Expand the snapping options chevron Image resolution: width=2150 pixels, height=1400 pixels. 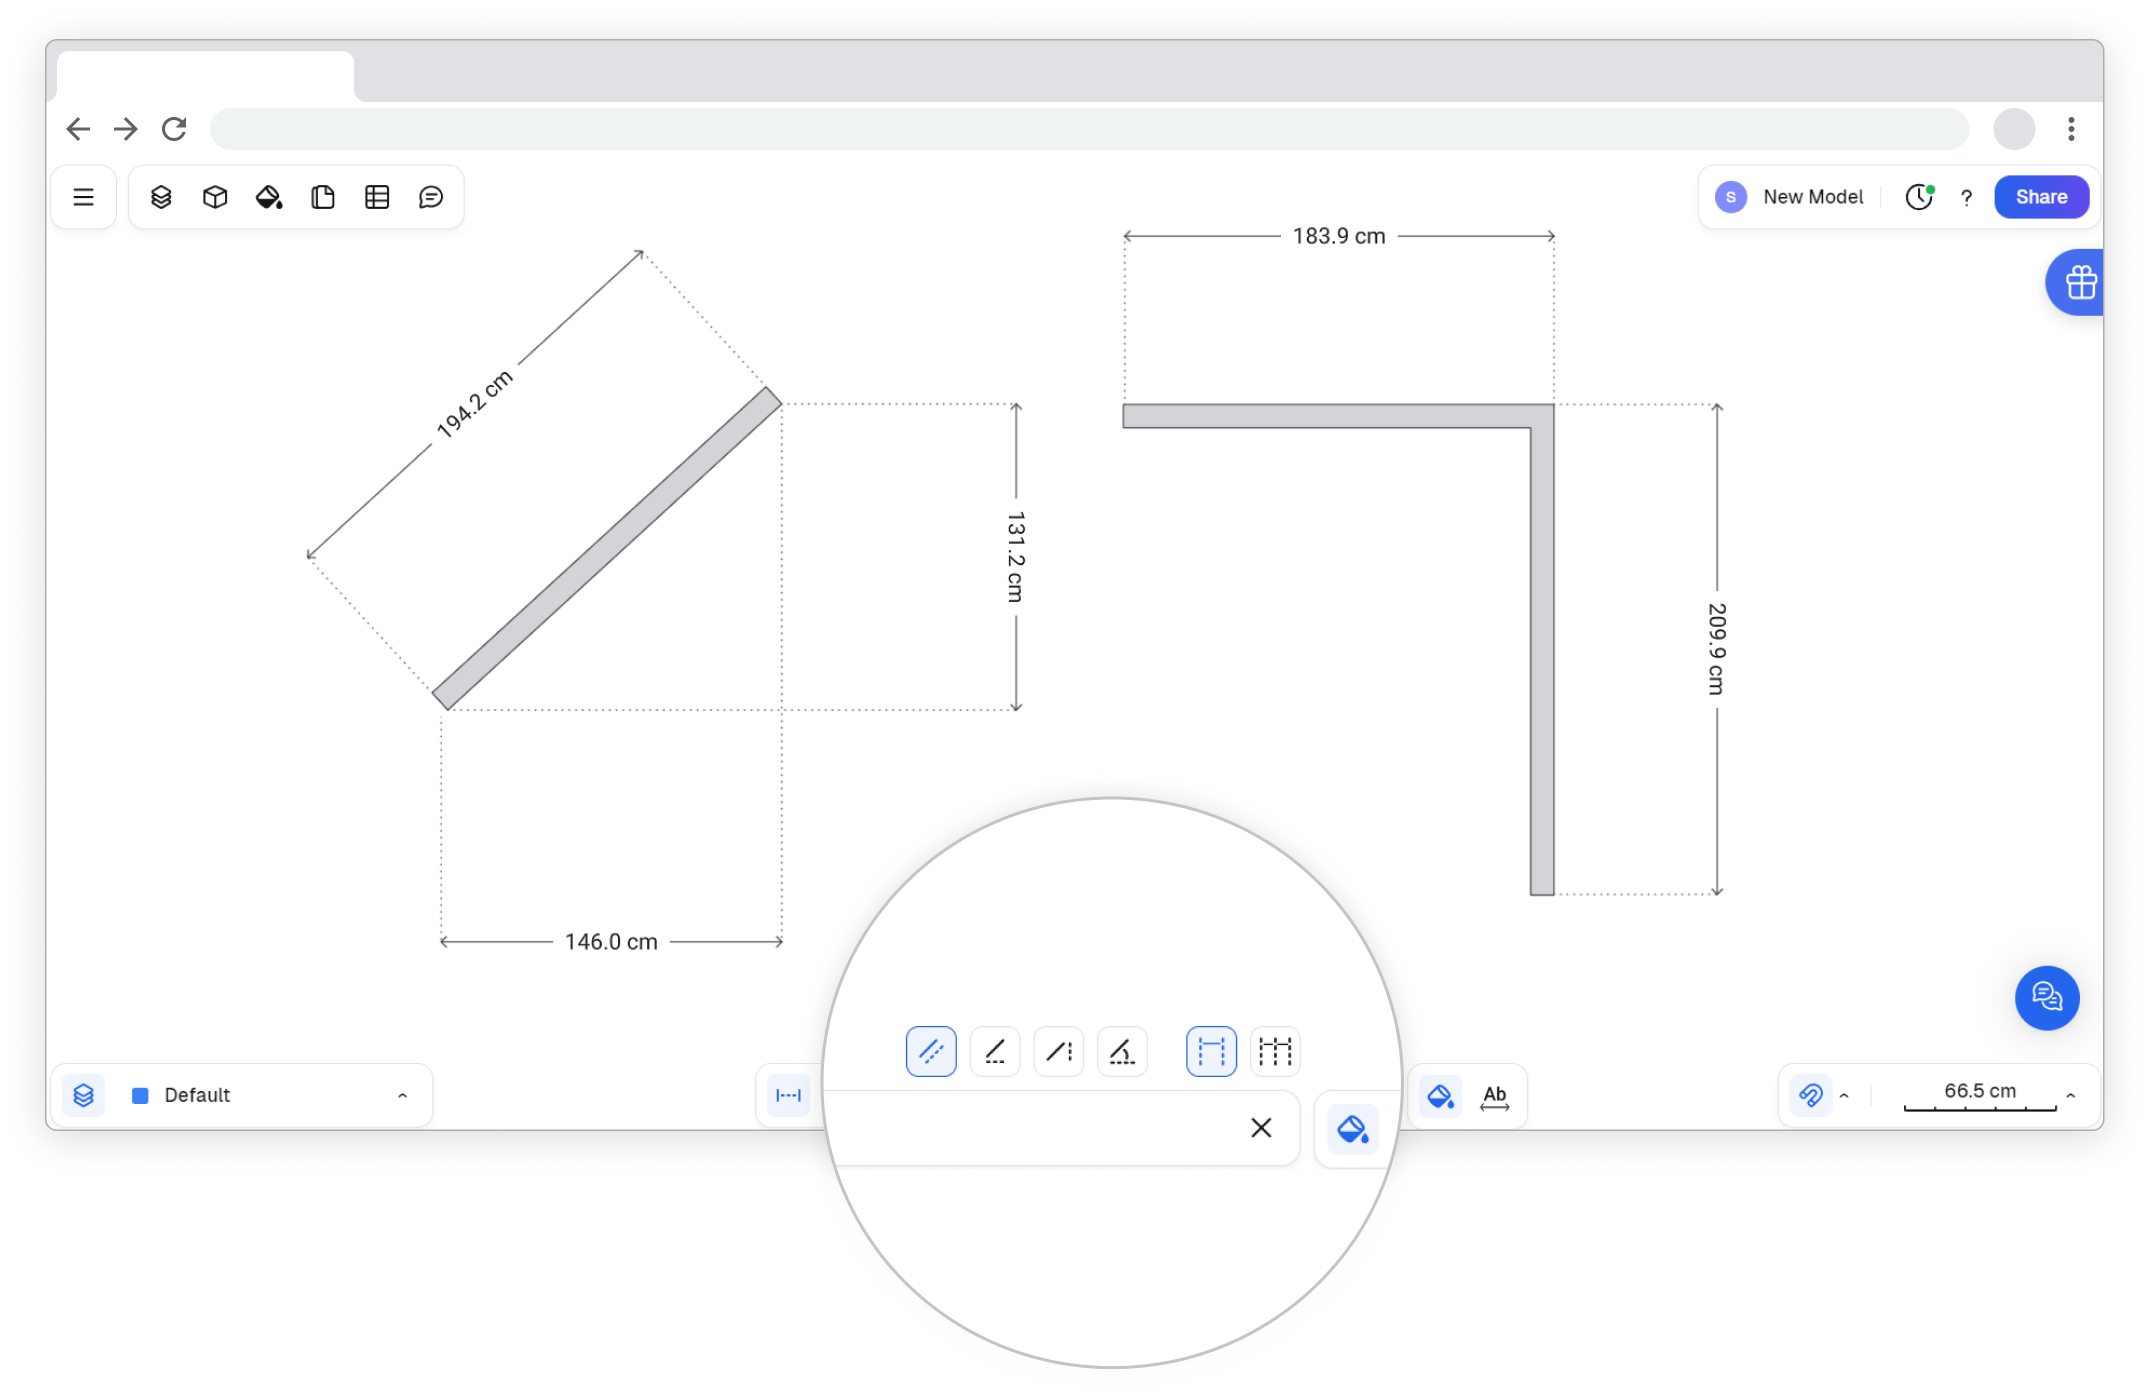(x=1844, y=1095)
